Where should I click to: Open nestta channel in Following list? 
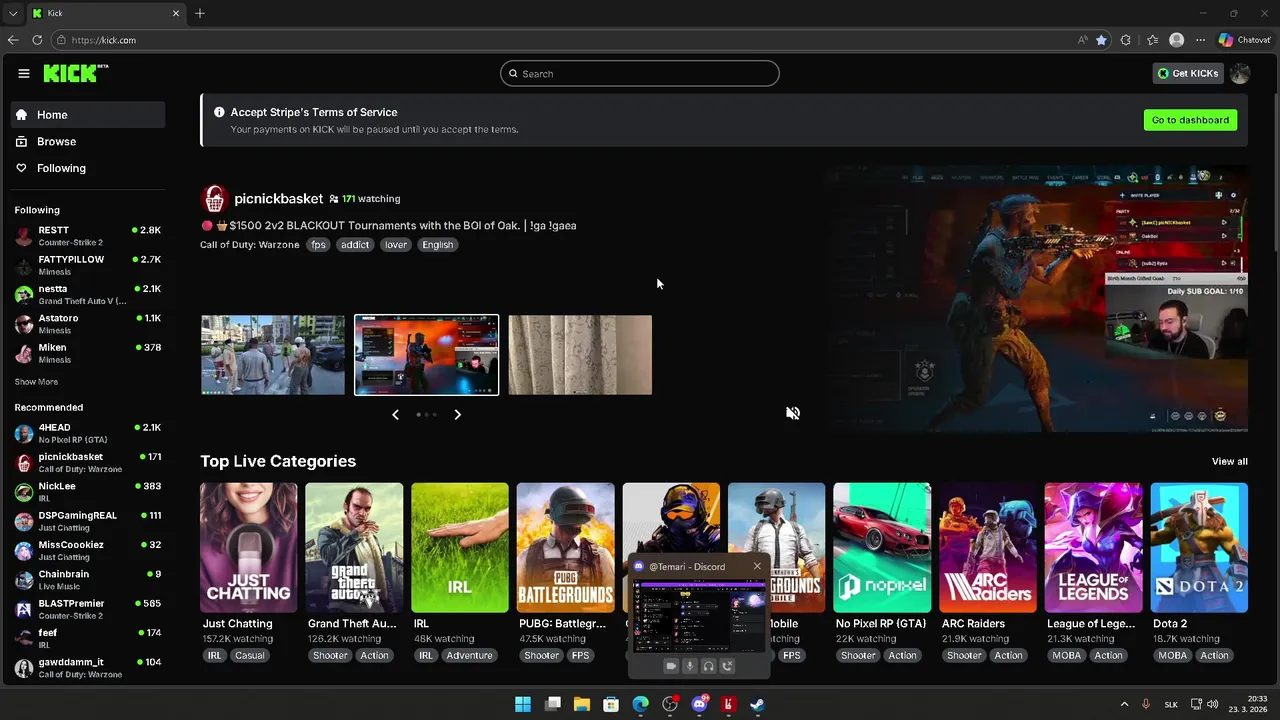pos(88,294)
